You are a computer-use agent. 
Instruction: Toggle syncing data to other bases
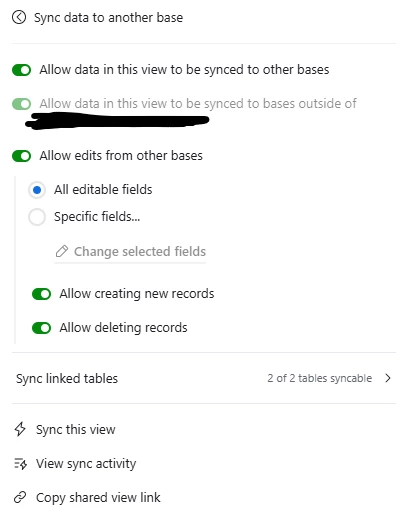tap(22, 70)
